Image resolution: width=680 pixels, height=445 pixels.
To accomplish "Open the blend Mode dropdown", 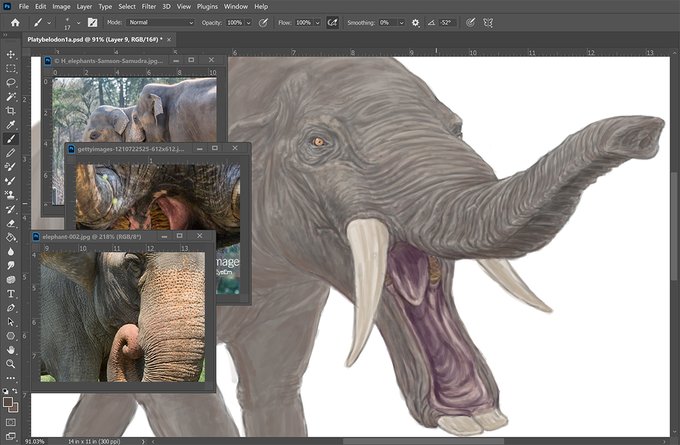I will (x=162, y=22).
